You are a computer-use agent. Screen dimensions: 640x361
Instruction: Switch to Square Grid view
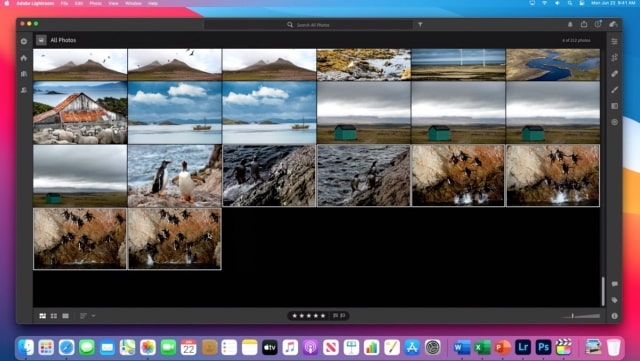coord(54,316)
